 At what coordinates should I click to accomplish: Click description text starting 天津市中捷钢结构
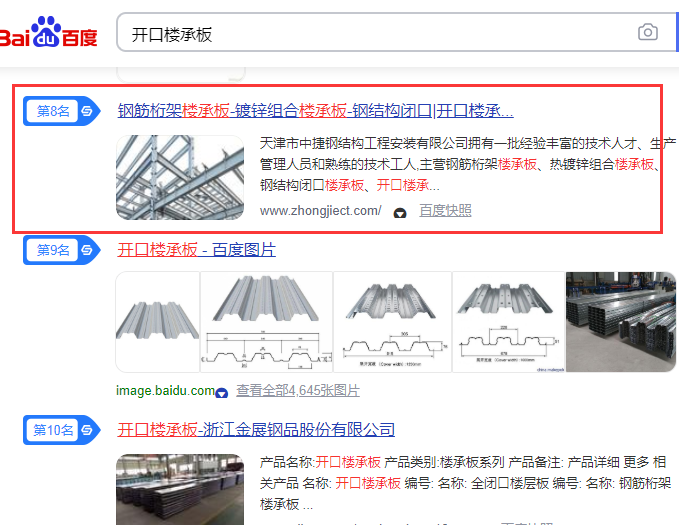(x=468, y=164)
